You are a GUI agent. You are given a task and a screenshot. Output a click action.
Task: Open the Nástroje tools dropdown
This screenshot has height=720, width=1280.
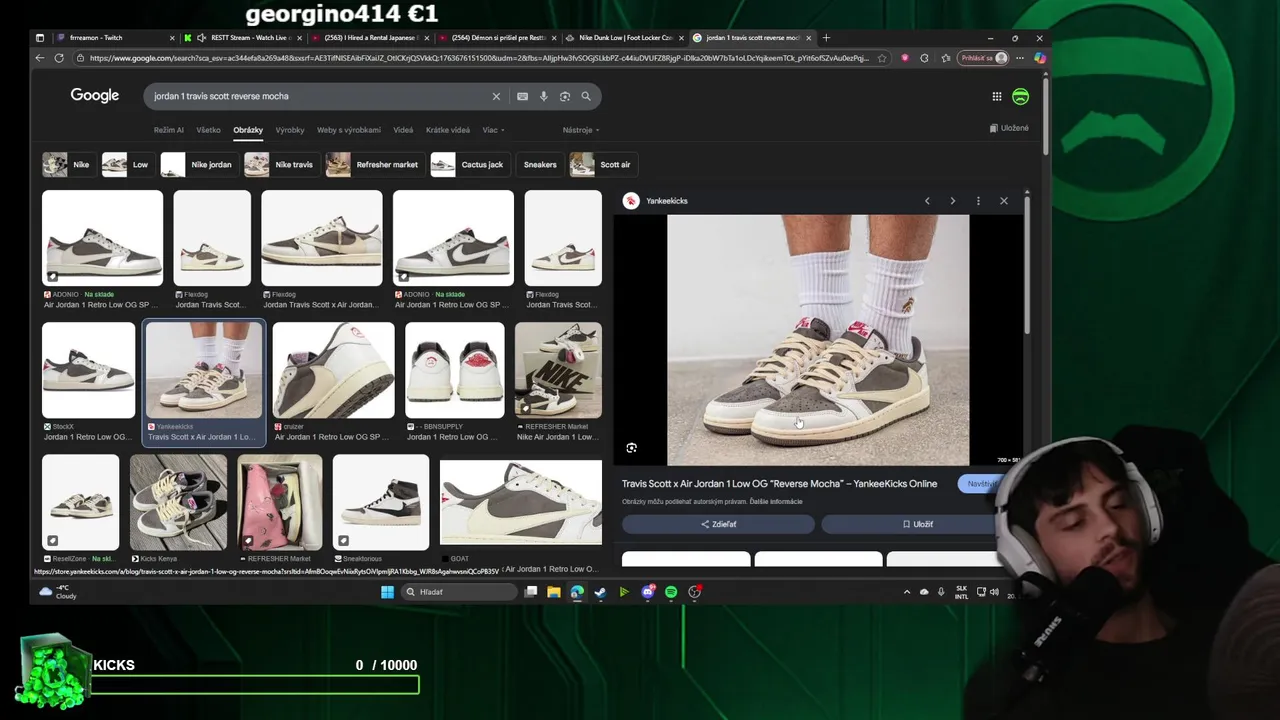tap(581, 130)
